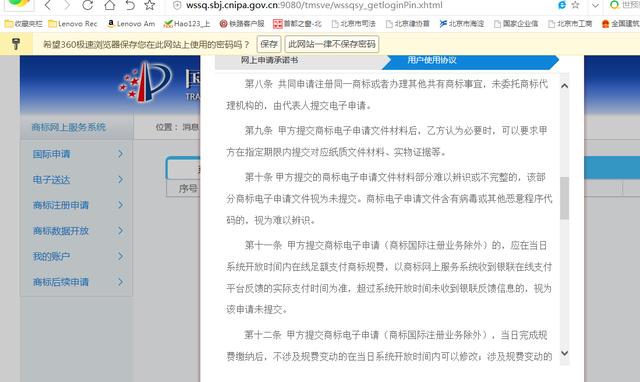Click the agreement scrollbar up arrow

(x=564, y=86)
